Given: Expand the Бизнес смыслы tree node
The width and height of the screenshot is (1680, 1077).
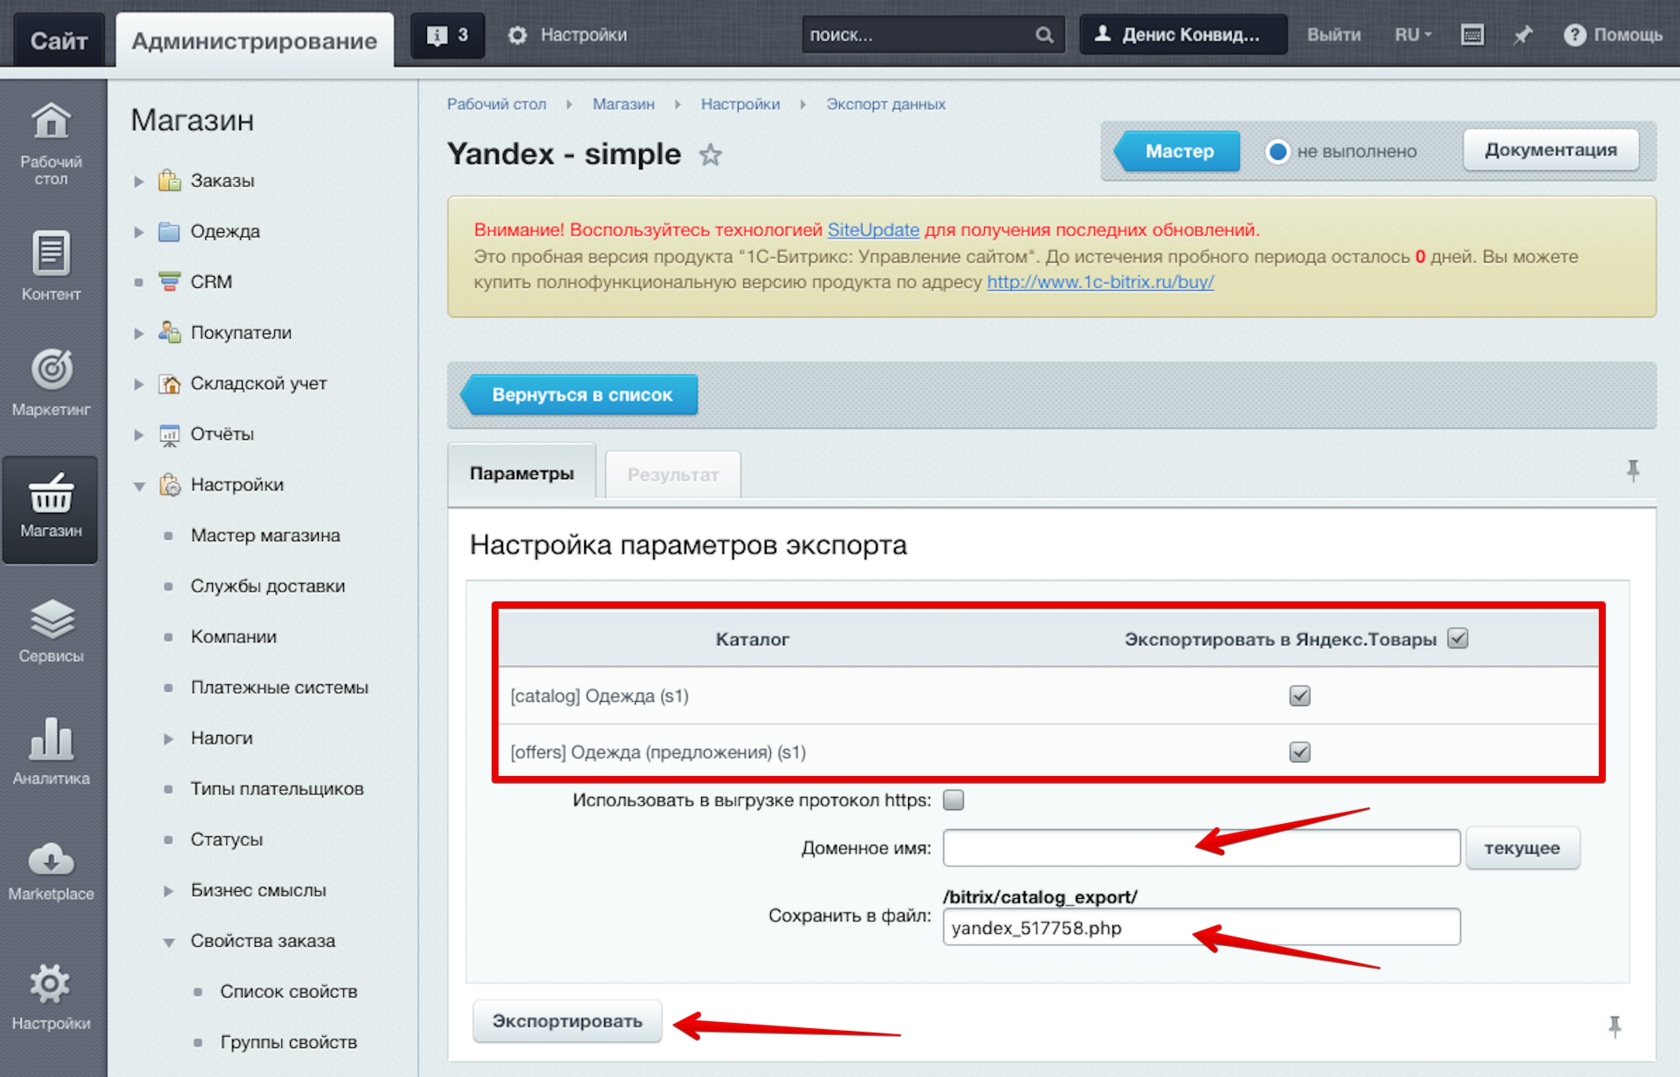Looking at the screenshot, I should pos(169,891).
